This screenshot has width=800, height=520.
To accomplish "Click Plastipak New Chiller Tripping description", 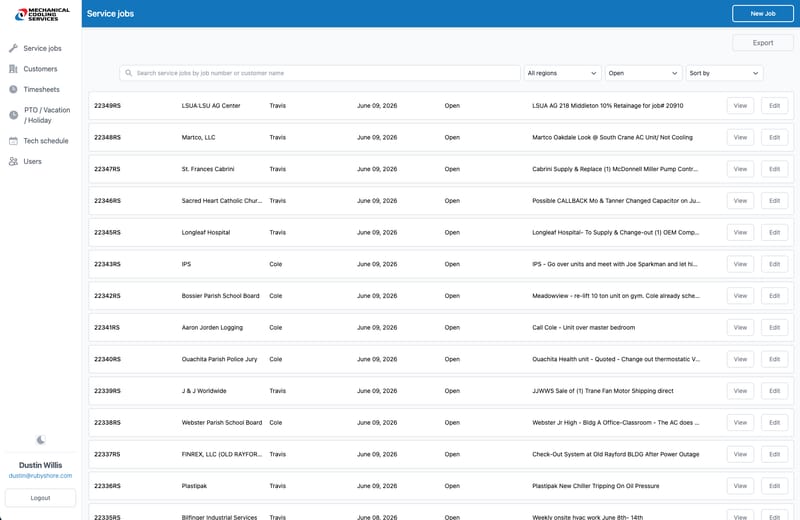I will [x=595, y=485].
